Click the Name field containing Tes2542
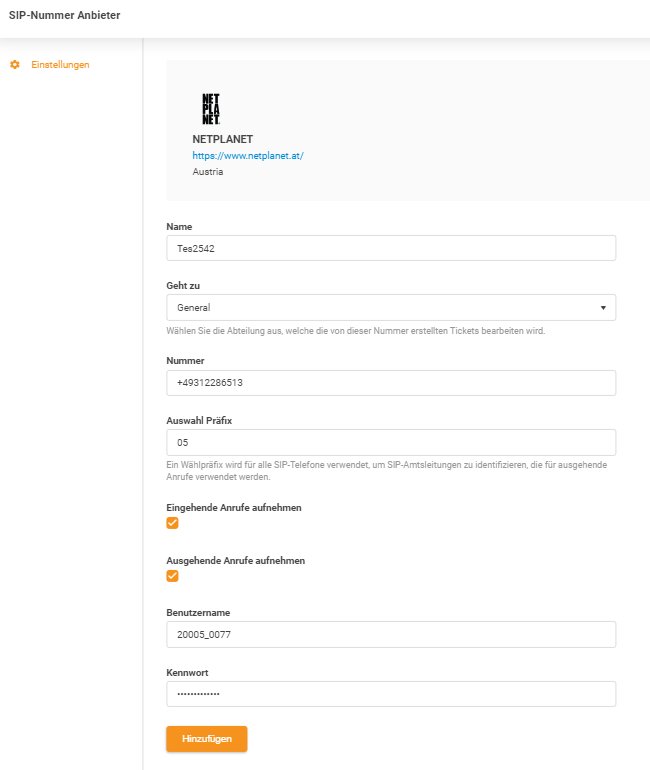This screenshot has width=650, height=770. point(390,249)
